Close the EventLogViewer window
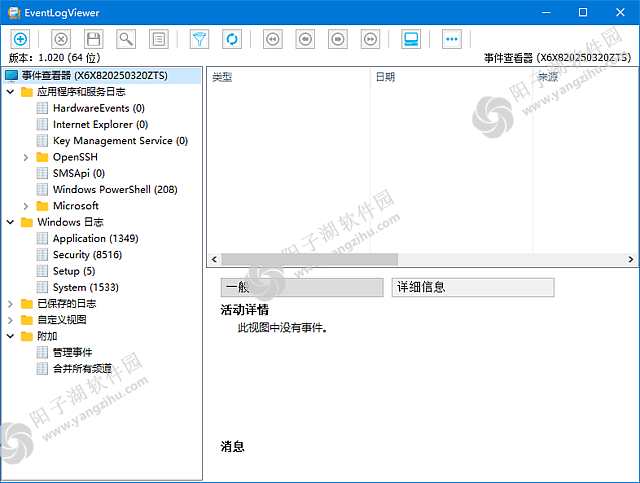 620,12
